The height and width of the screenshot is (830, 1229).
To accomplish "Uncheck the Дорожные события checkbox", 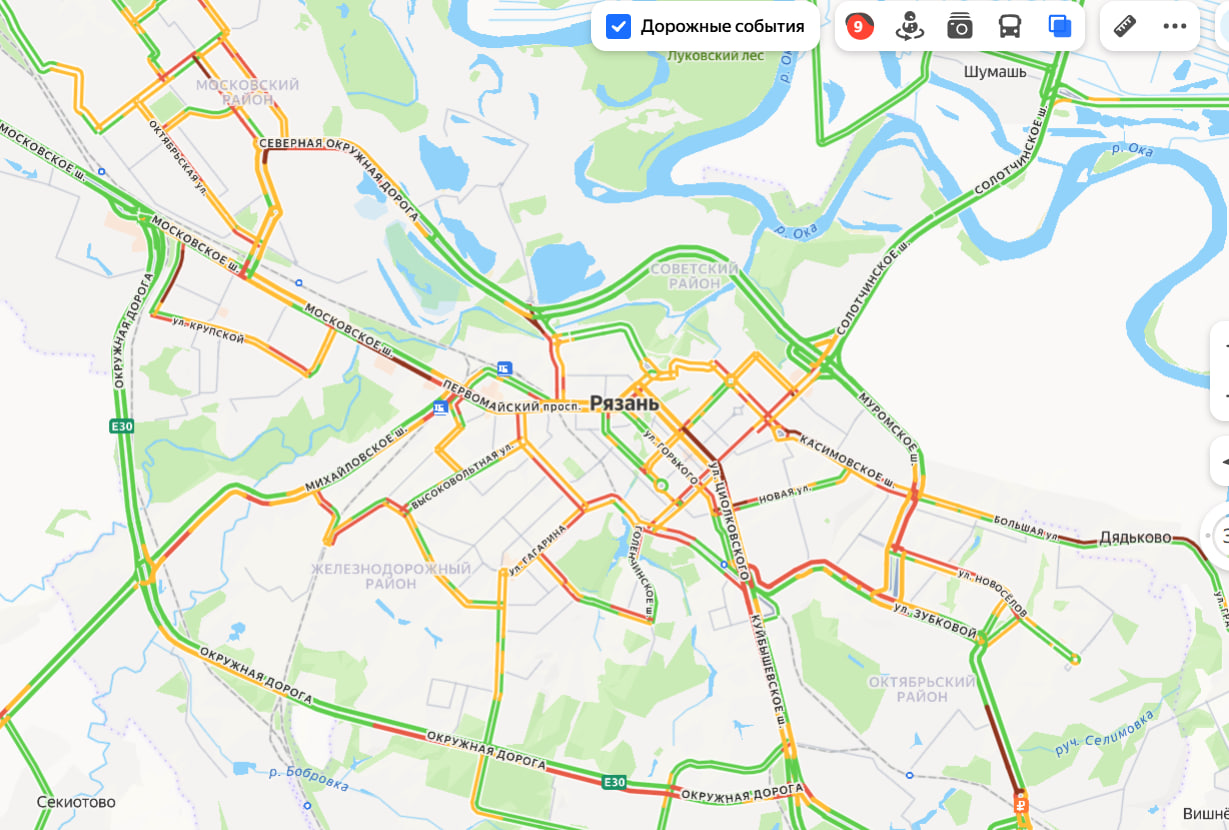I will click(619, 27).
